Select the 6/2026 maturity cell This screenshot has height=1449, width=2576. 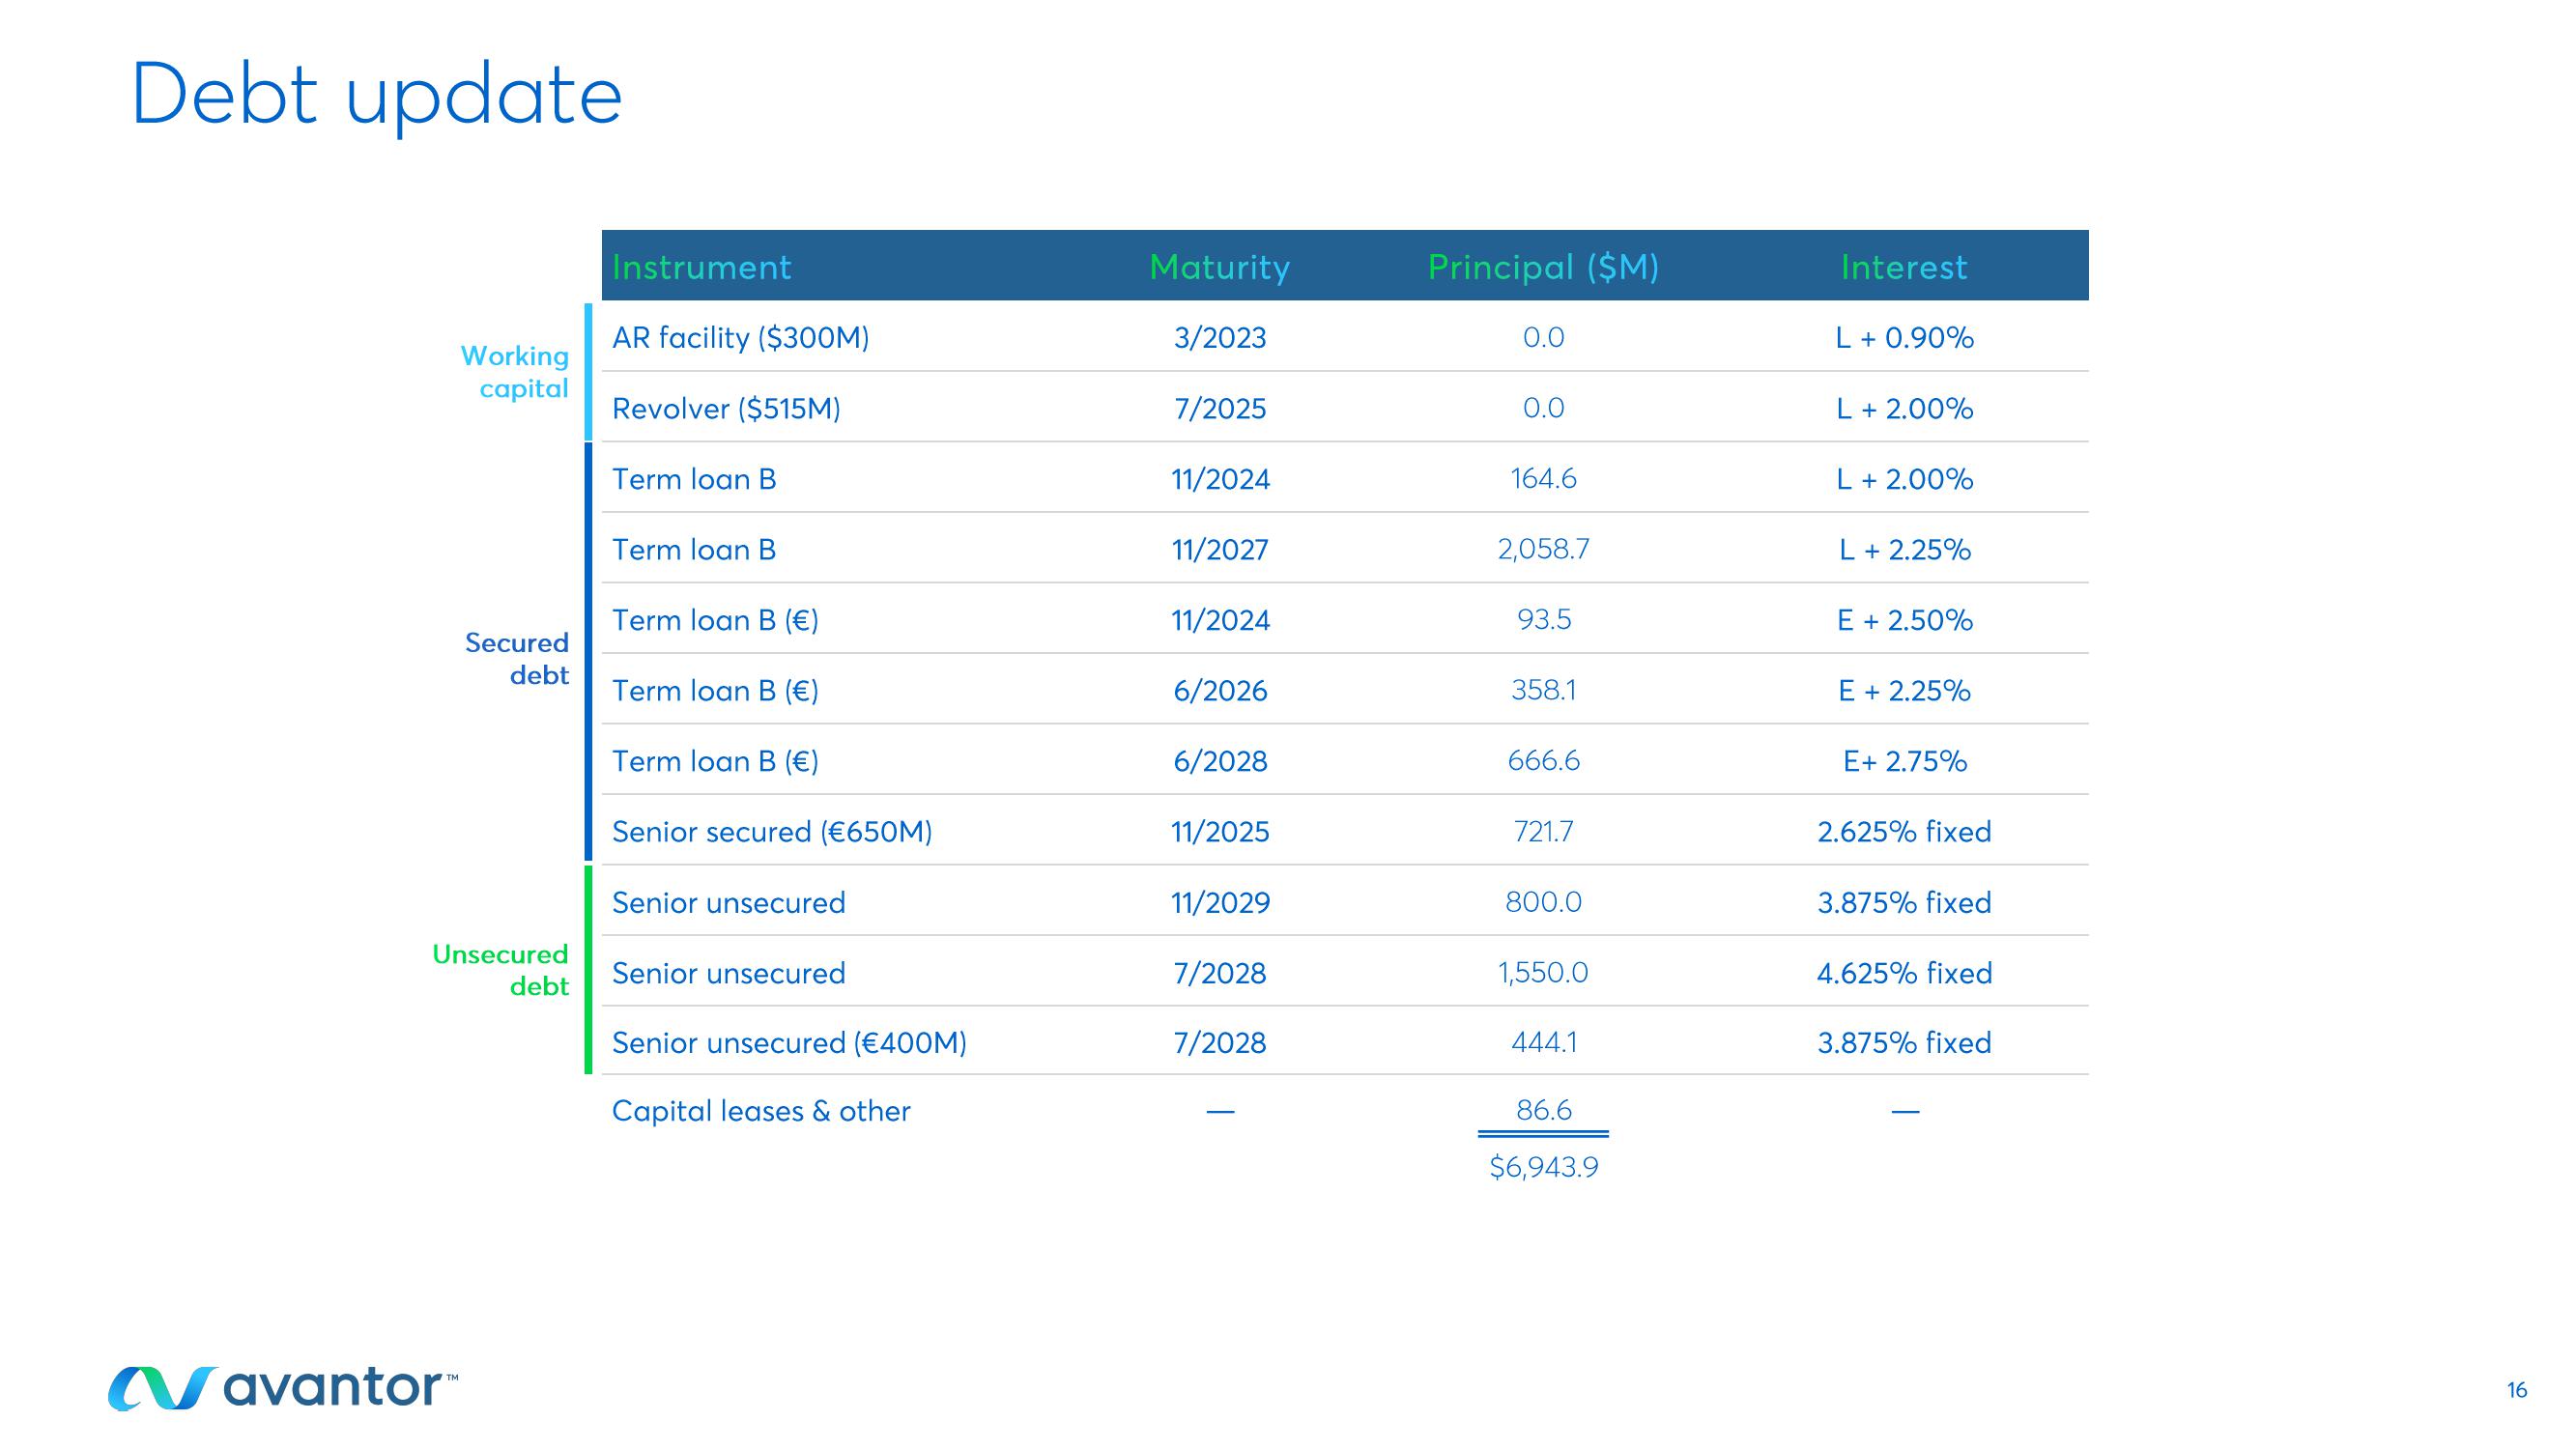(1220, 691)
